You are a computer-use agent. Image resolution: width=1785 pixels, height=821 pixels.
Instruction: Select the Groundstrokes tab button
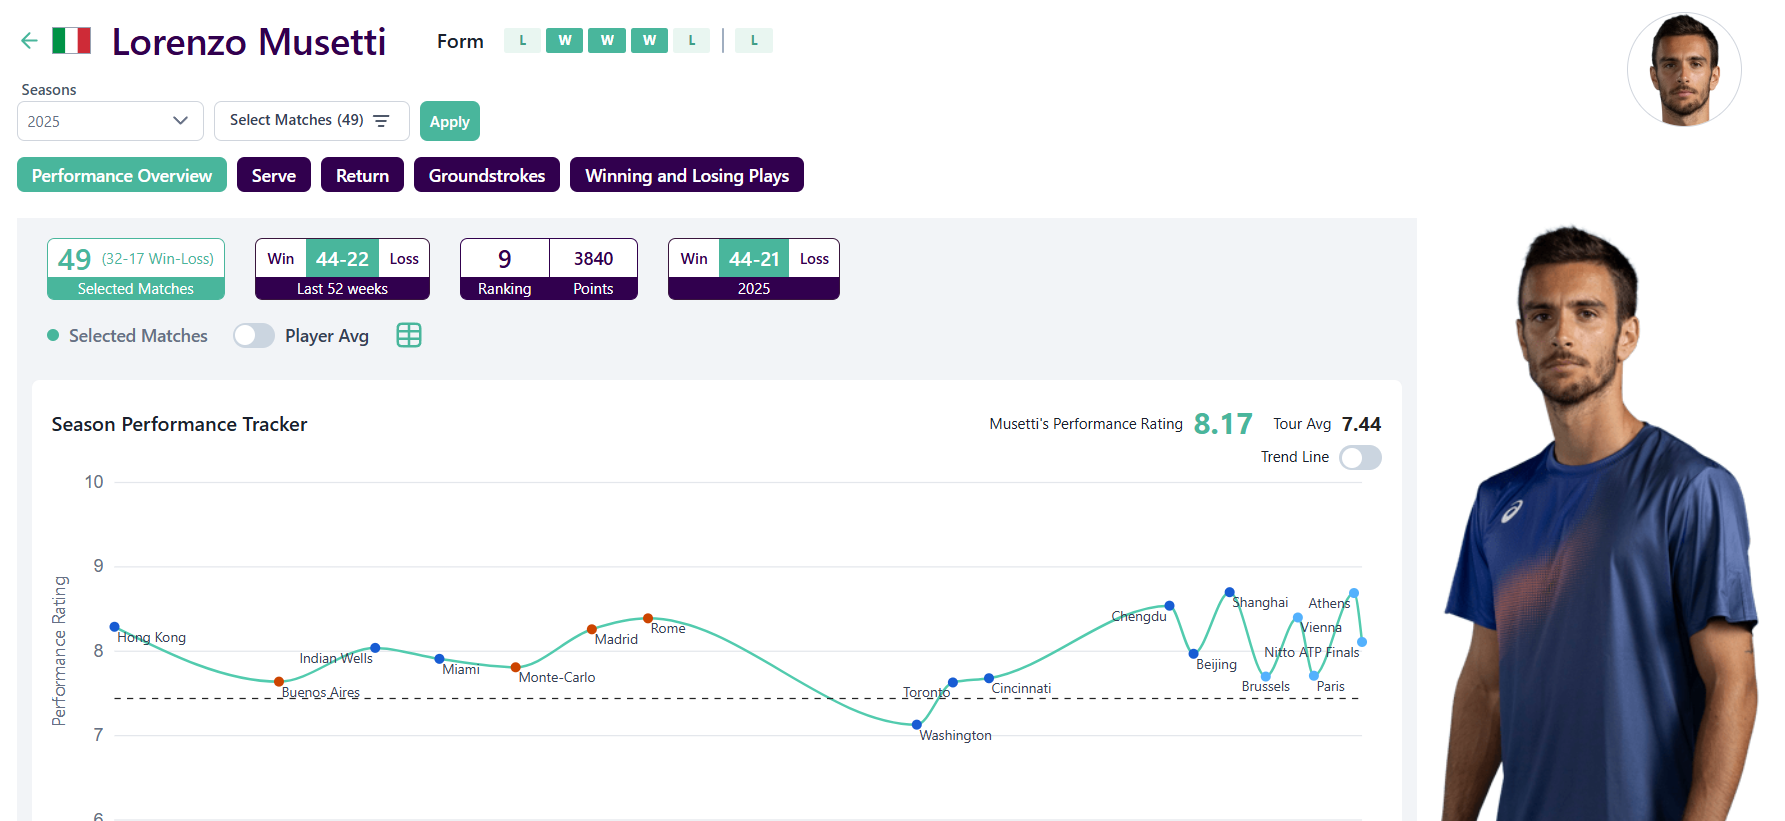tap(486, 175)
